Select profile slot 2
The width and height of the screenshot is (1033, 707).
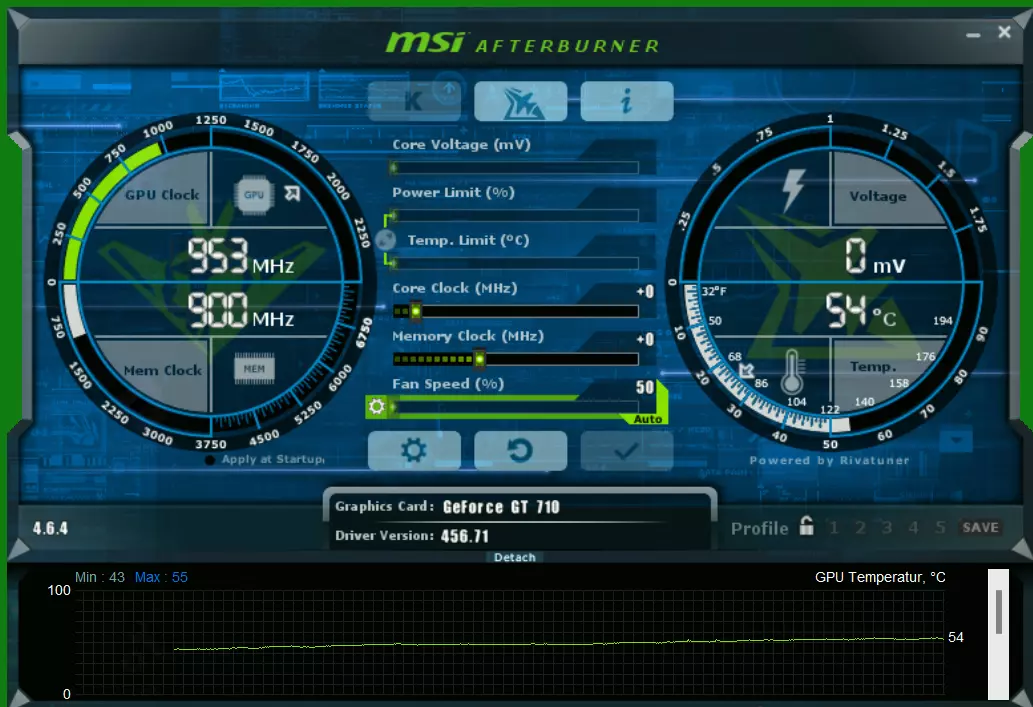coord(860,527)
